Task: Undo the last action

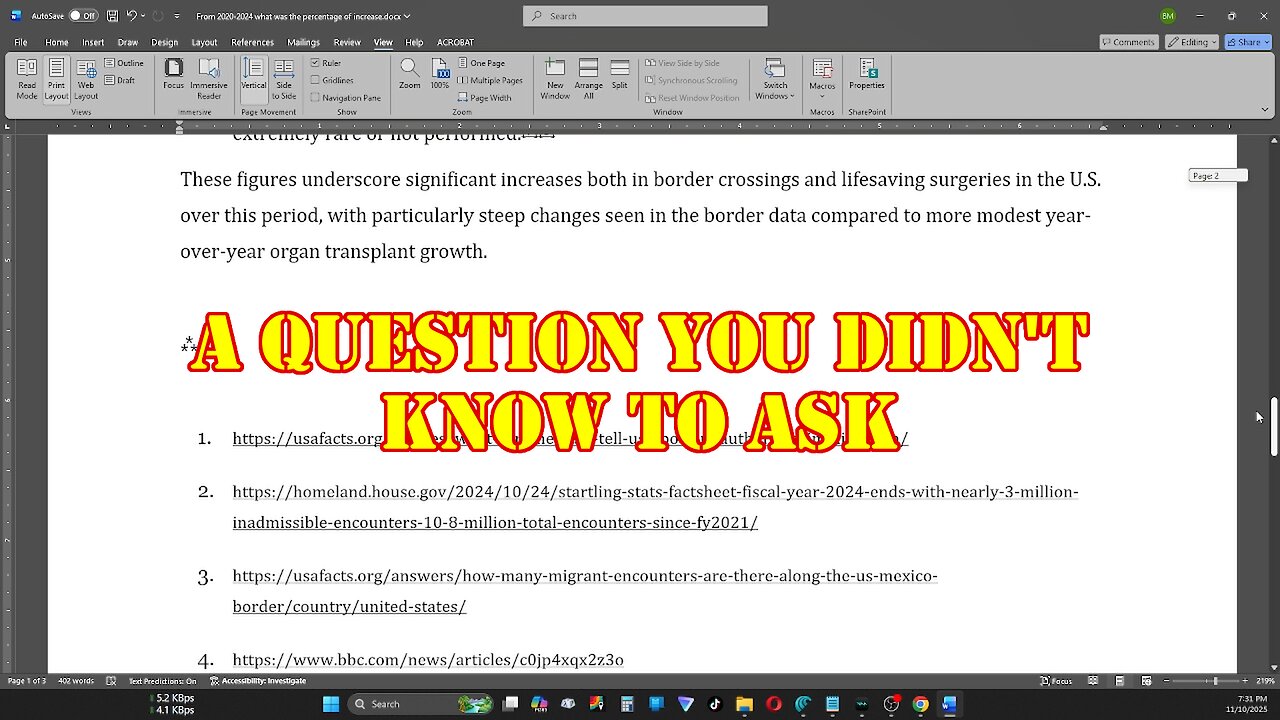Action: coord(131,16)
